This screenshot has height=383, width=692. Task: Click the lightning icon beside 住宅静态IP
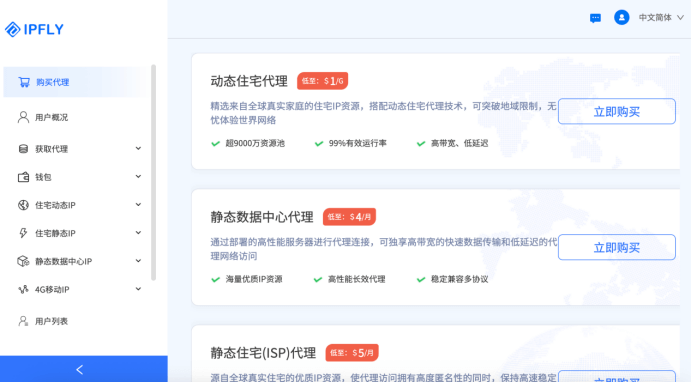[x=23, y=233]
